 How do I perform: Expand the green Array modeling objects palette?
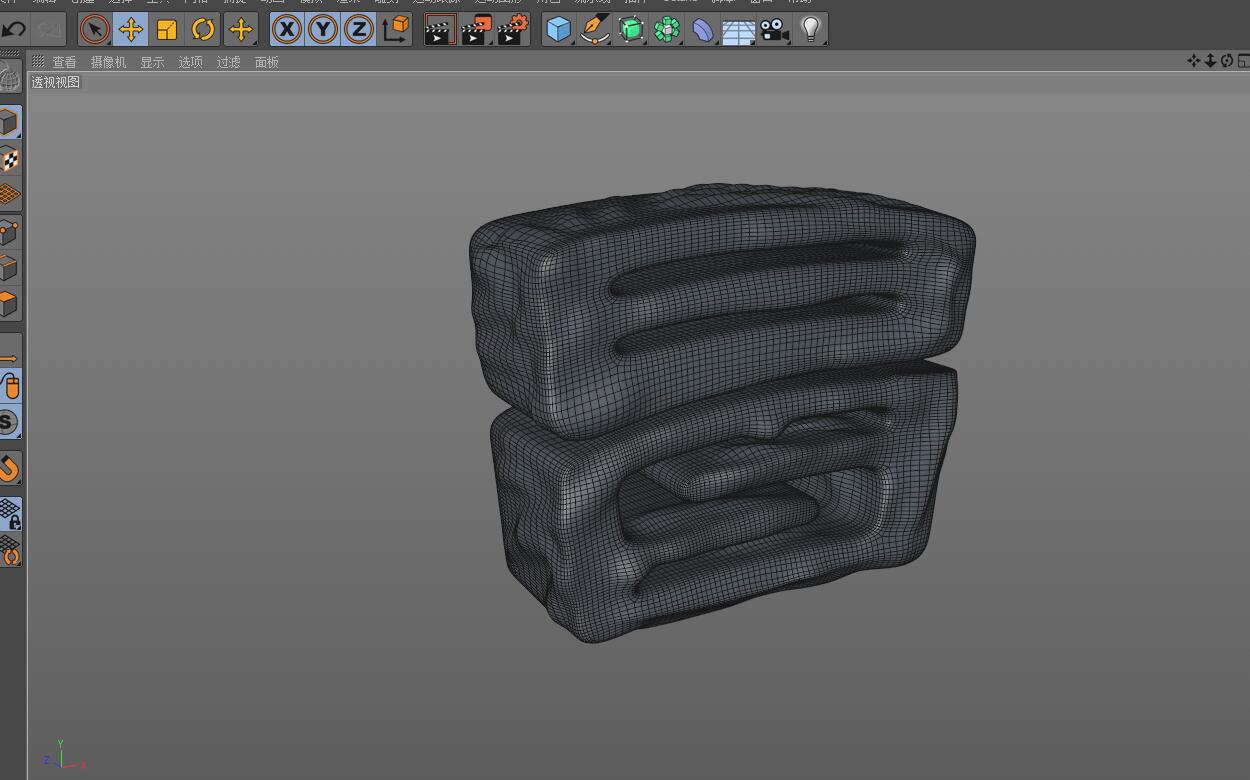[667, 29]
